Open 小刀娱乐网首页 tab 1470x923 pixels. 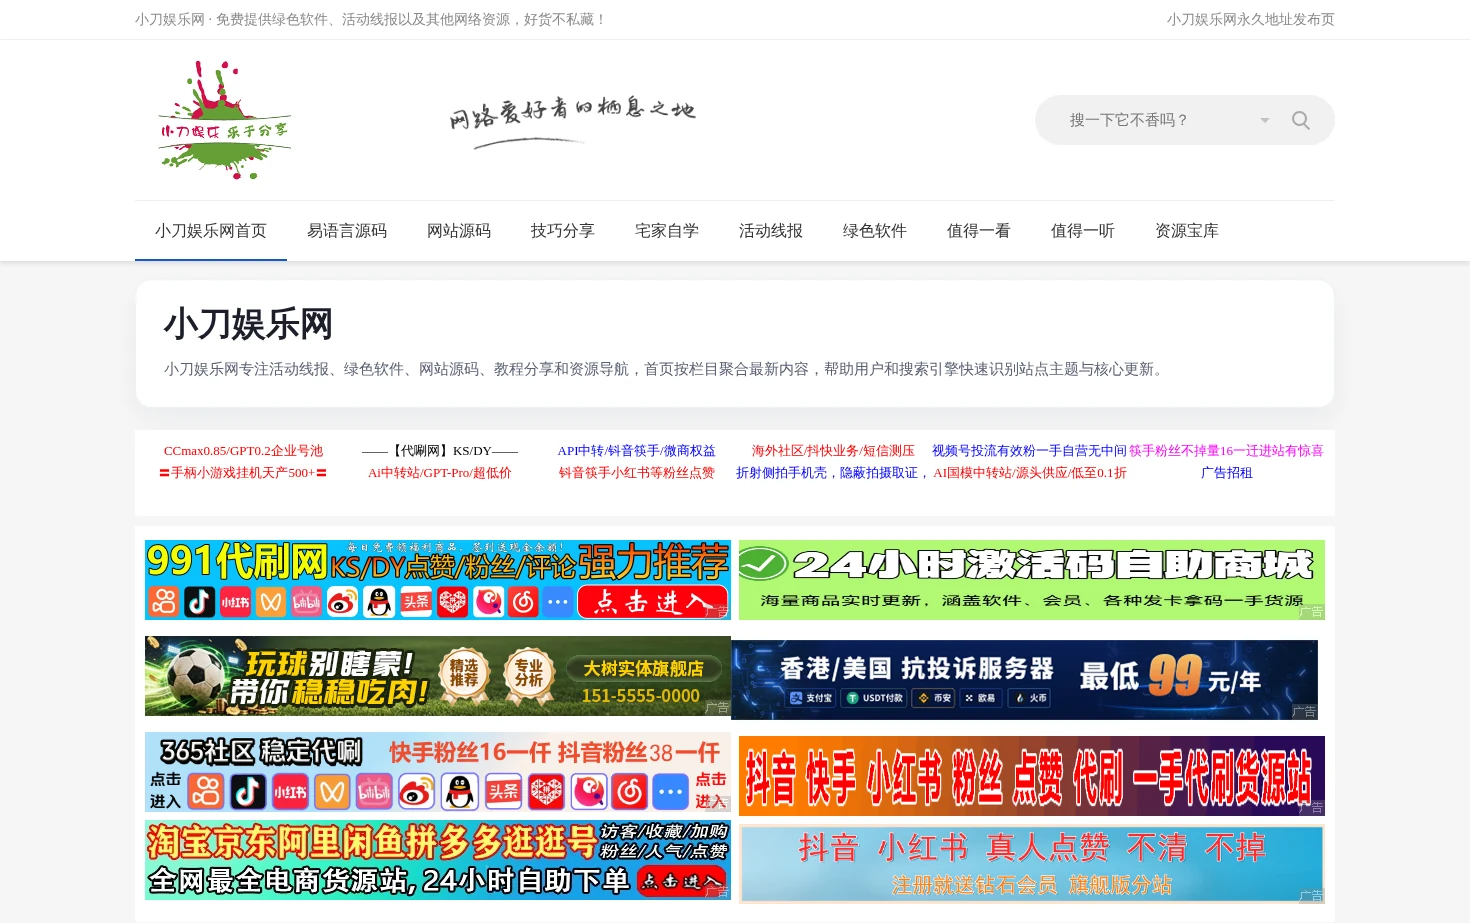211,231
